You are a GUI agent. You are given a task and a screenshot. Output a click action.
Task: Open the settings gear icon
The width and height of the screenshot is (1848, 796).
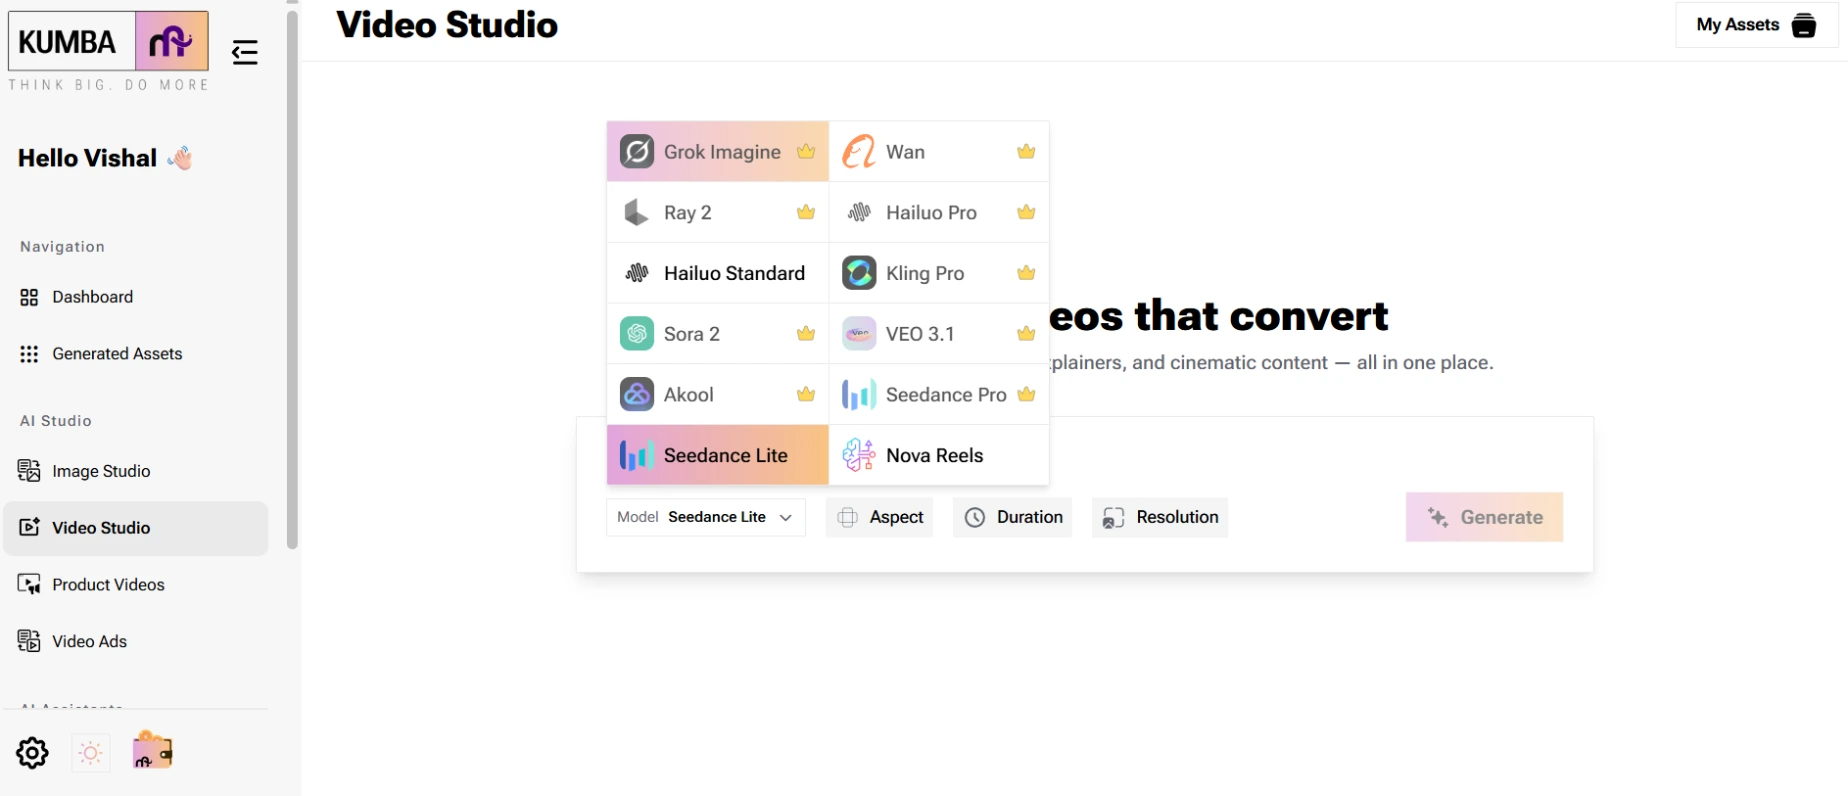(32, 752)
